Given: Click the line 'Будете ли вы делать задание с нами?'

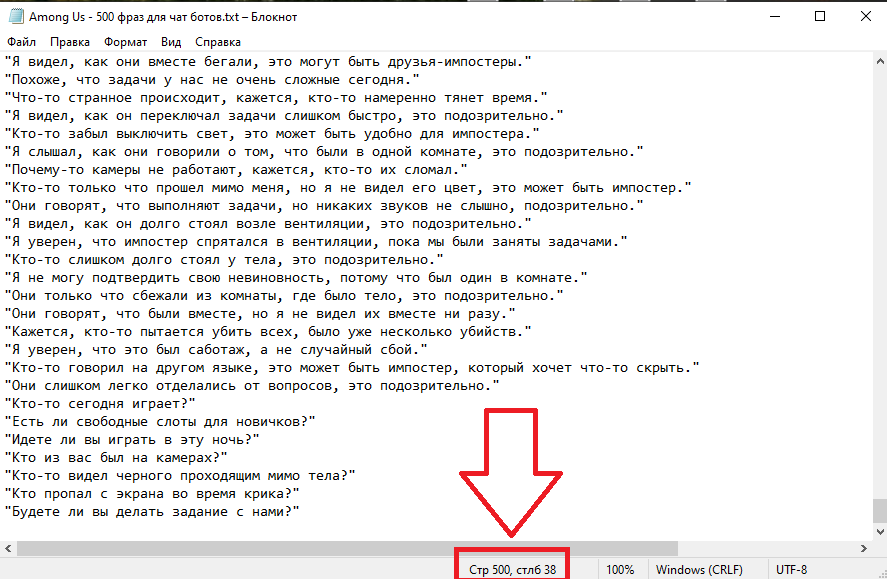Looking at the screenshot, I should click(x=152, y=512).
